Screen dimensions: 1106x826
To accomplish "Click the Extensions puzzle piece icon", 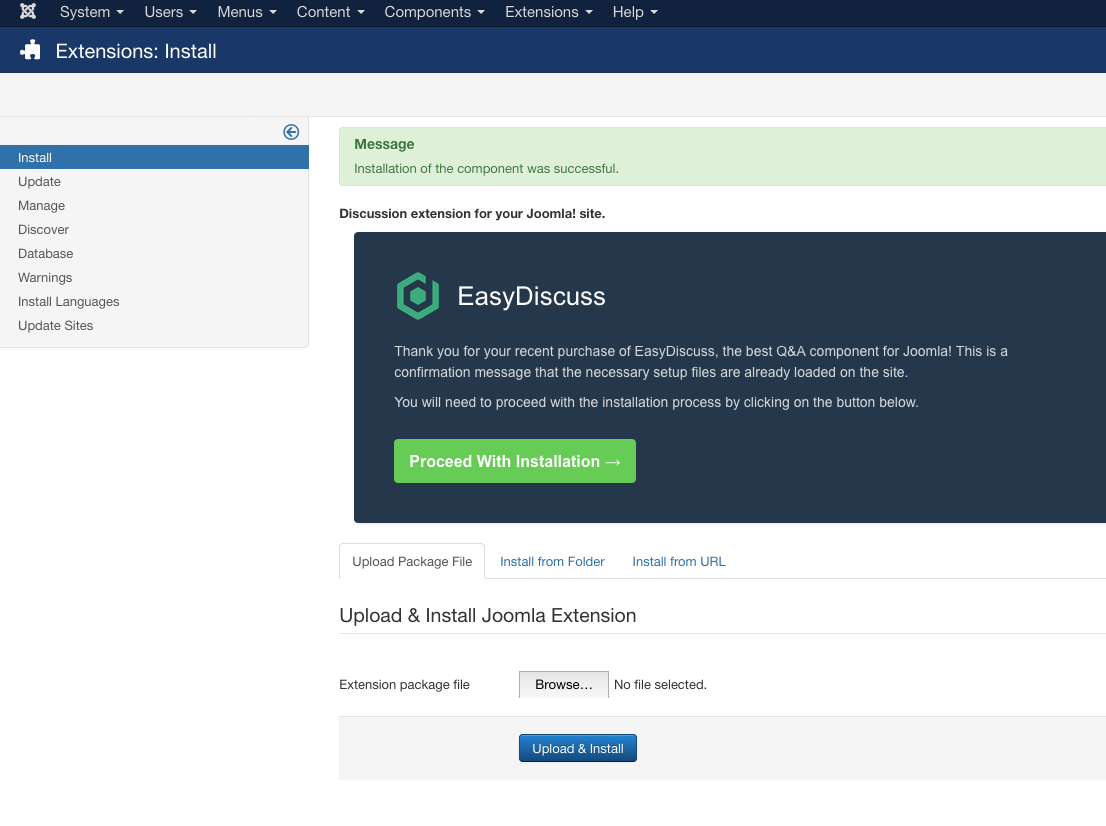I will pos(30,50).
